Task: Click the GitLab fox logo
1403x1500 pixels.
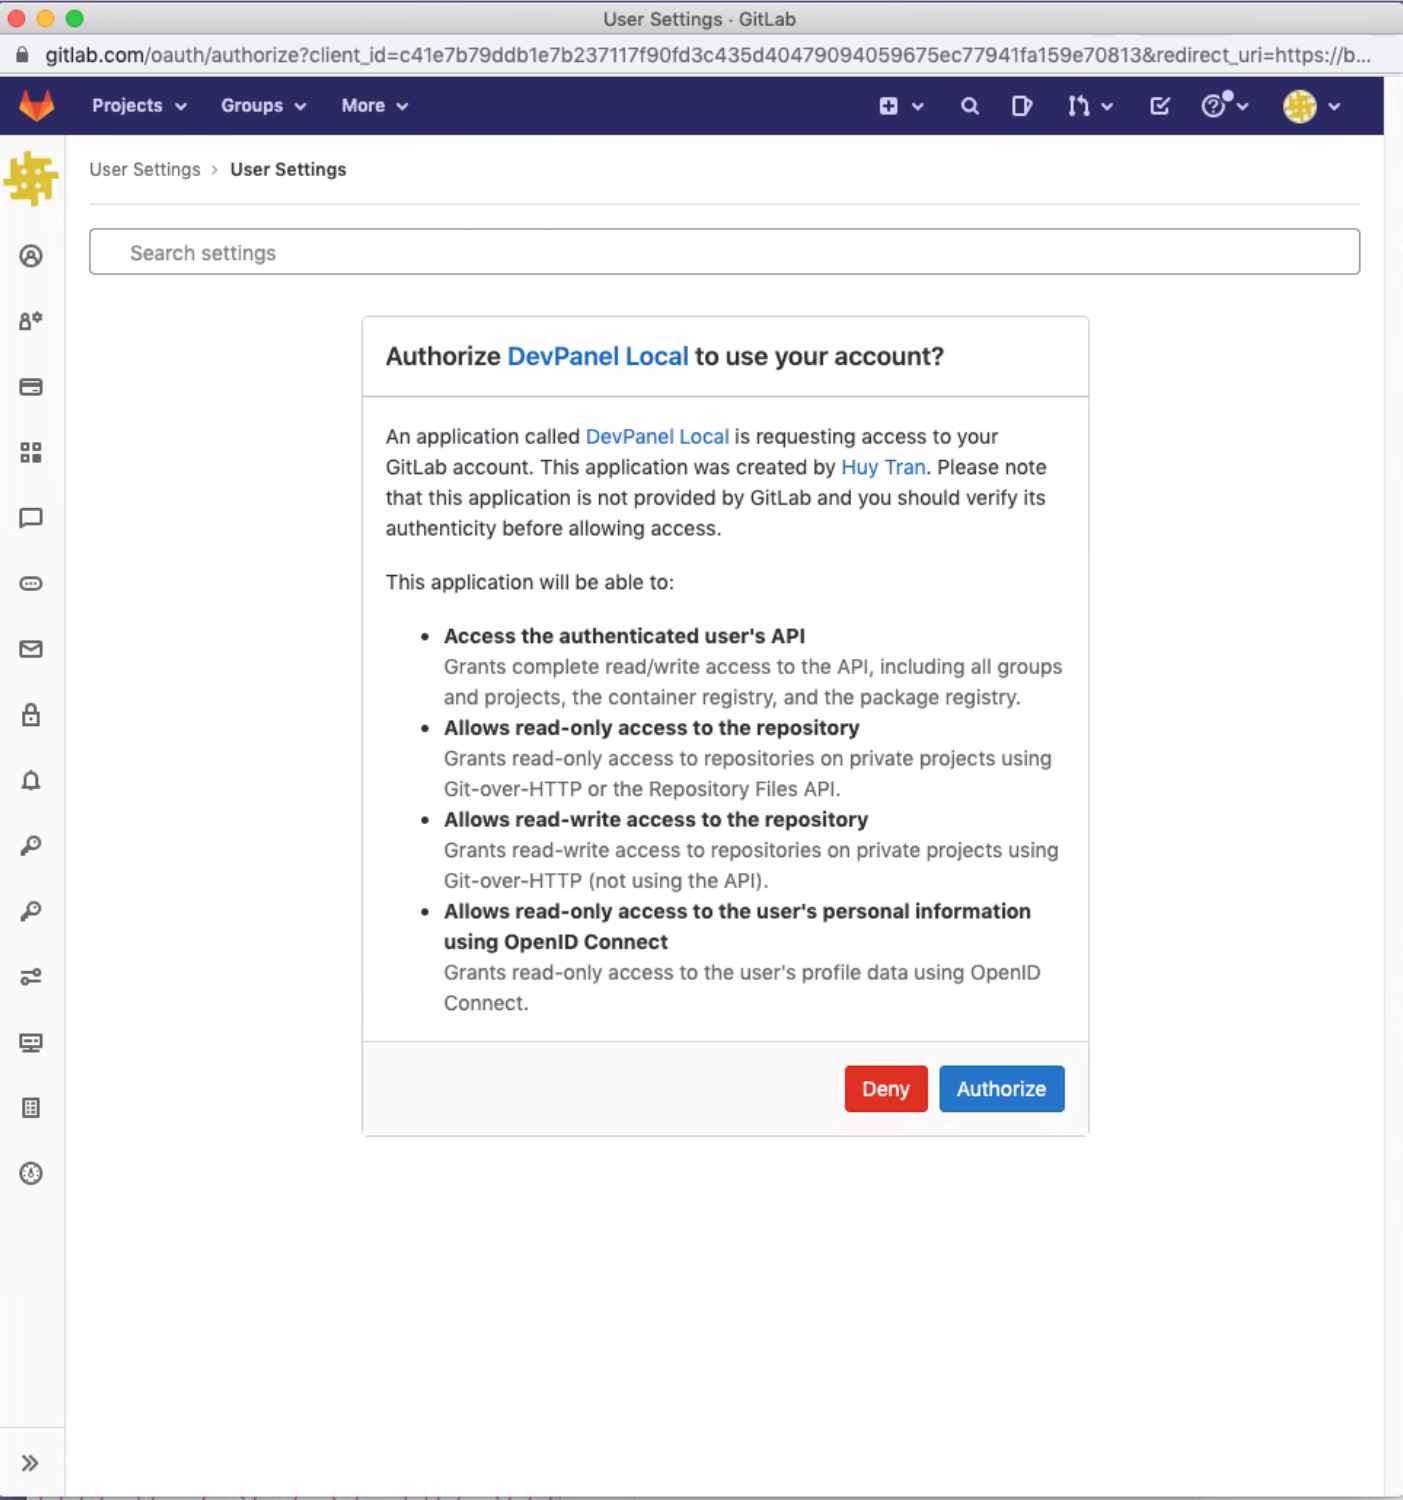Action: (x=38, y=105)
